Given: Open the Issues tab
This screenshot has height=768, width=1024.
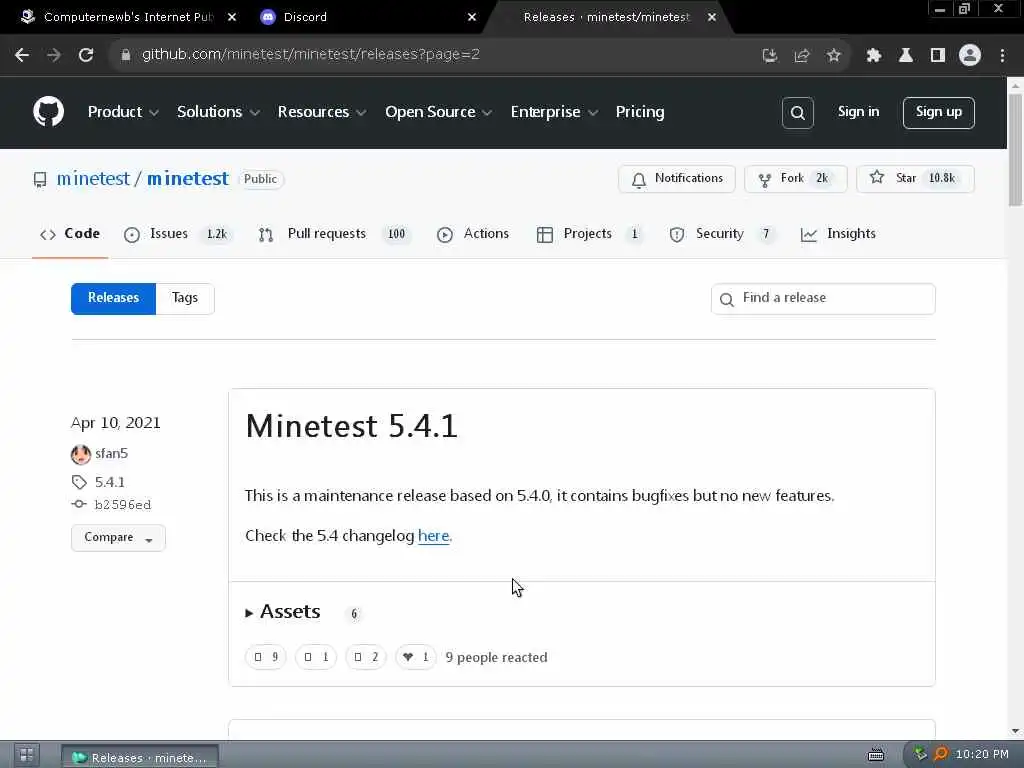Looking at the screenshot, I should [x=177, y=234].
